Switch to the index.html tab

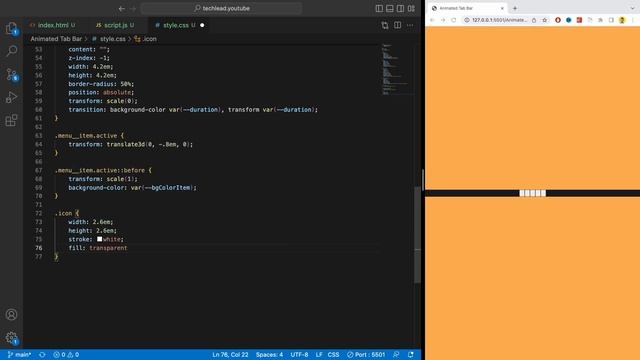[x=53, y=25]
